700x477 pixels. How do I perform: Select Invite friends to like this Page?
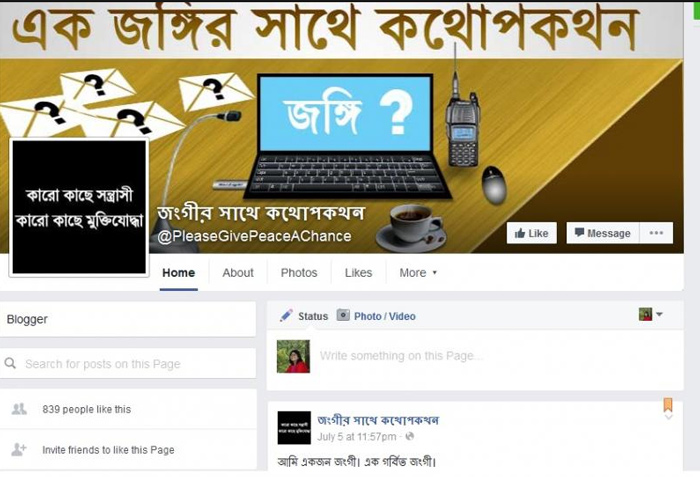click(108, 450)
